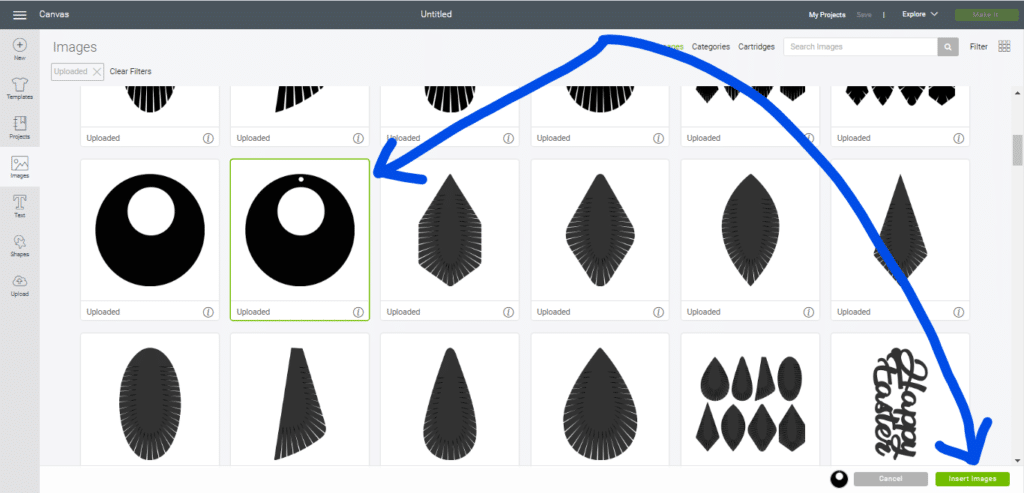Click the Cancel button
1024x493 pixels.
[890, 479]
